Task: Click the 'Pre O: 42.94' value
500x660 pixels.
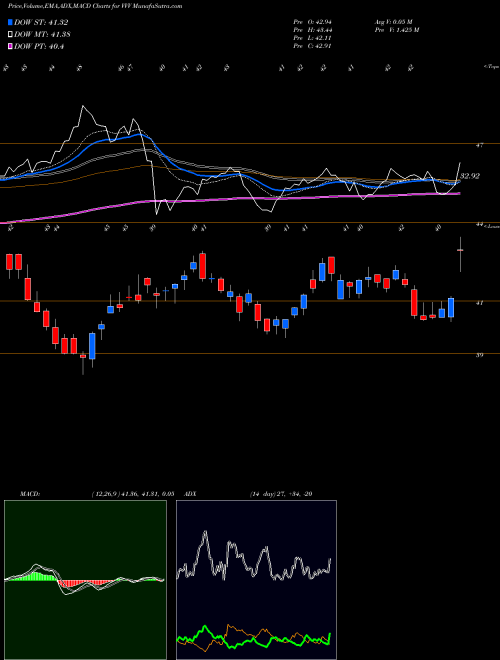Action: coord(312,22)
